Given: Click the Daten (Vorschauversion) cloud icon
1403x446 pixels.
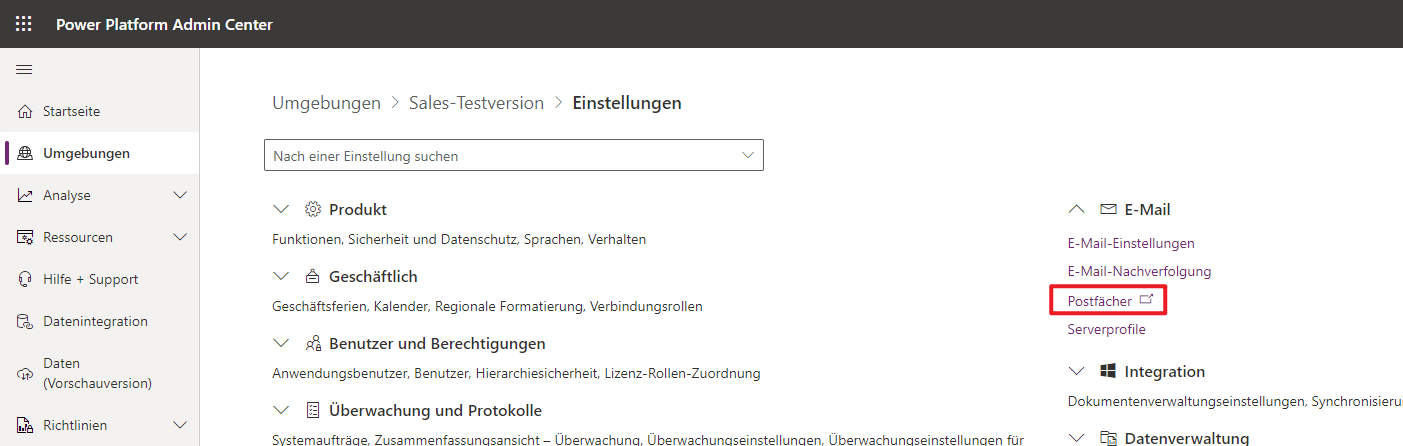Looking at the screenshot, I should click(x=25, y=373).
